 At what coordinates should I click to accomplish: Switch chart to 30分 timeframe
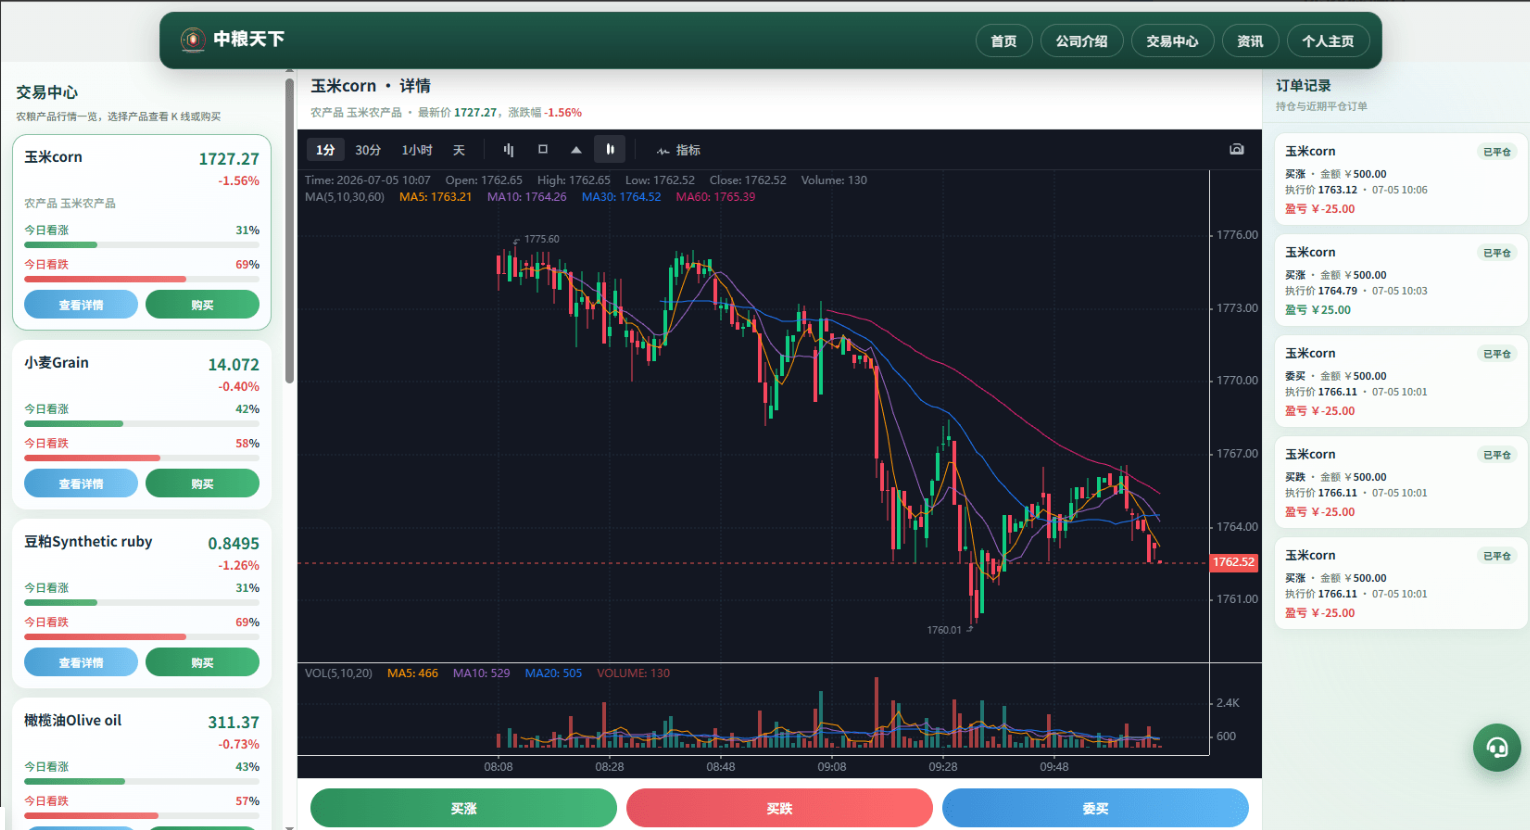(x=368, y=150)
